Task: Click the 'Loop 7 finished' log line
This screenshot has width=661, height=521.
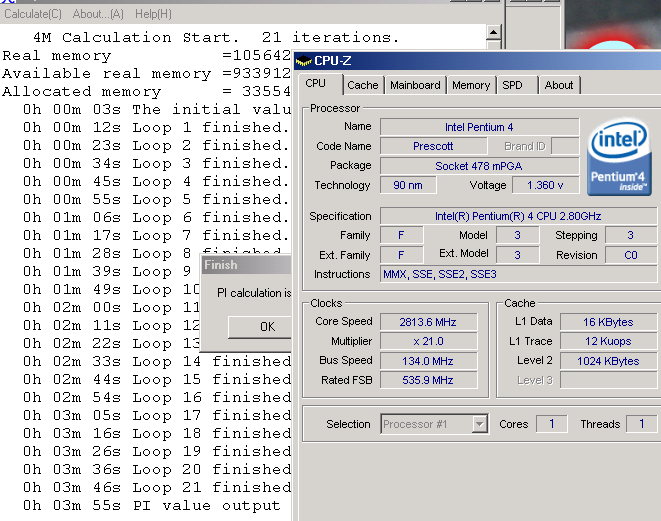Action: (156, 235)
